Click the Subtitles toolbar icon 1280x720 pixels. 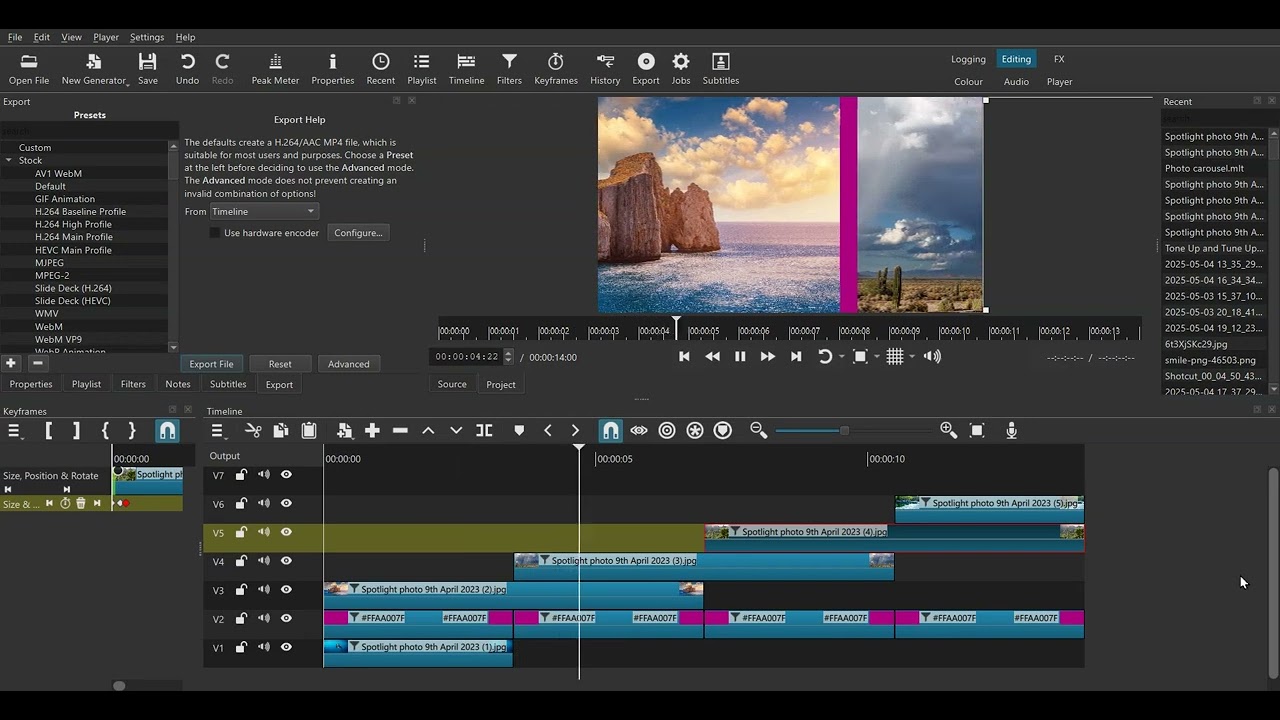720,68
